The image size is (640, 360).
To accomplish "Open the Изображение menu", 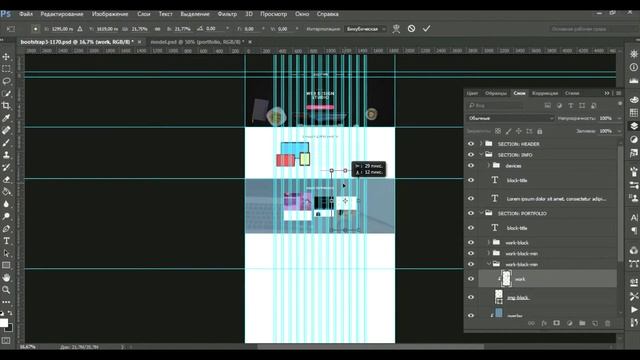I will coord(110,14).
